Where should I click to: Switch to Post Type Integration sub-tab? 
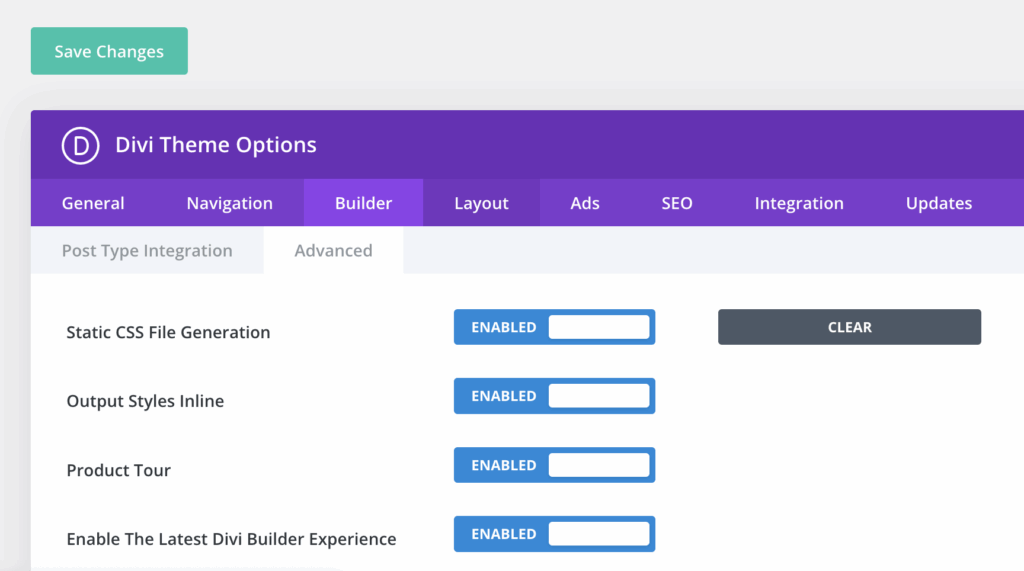coord(147,250)
